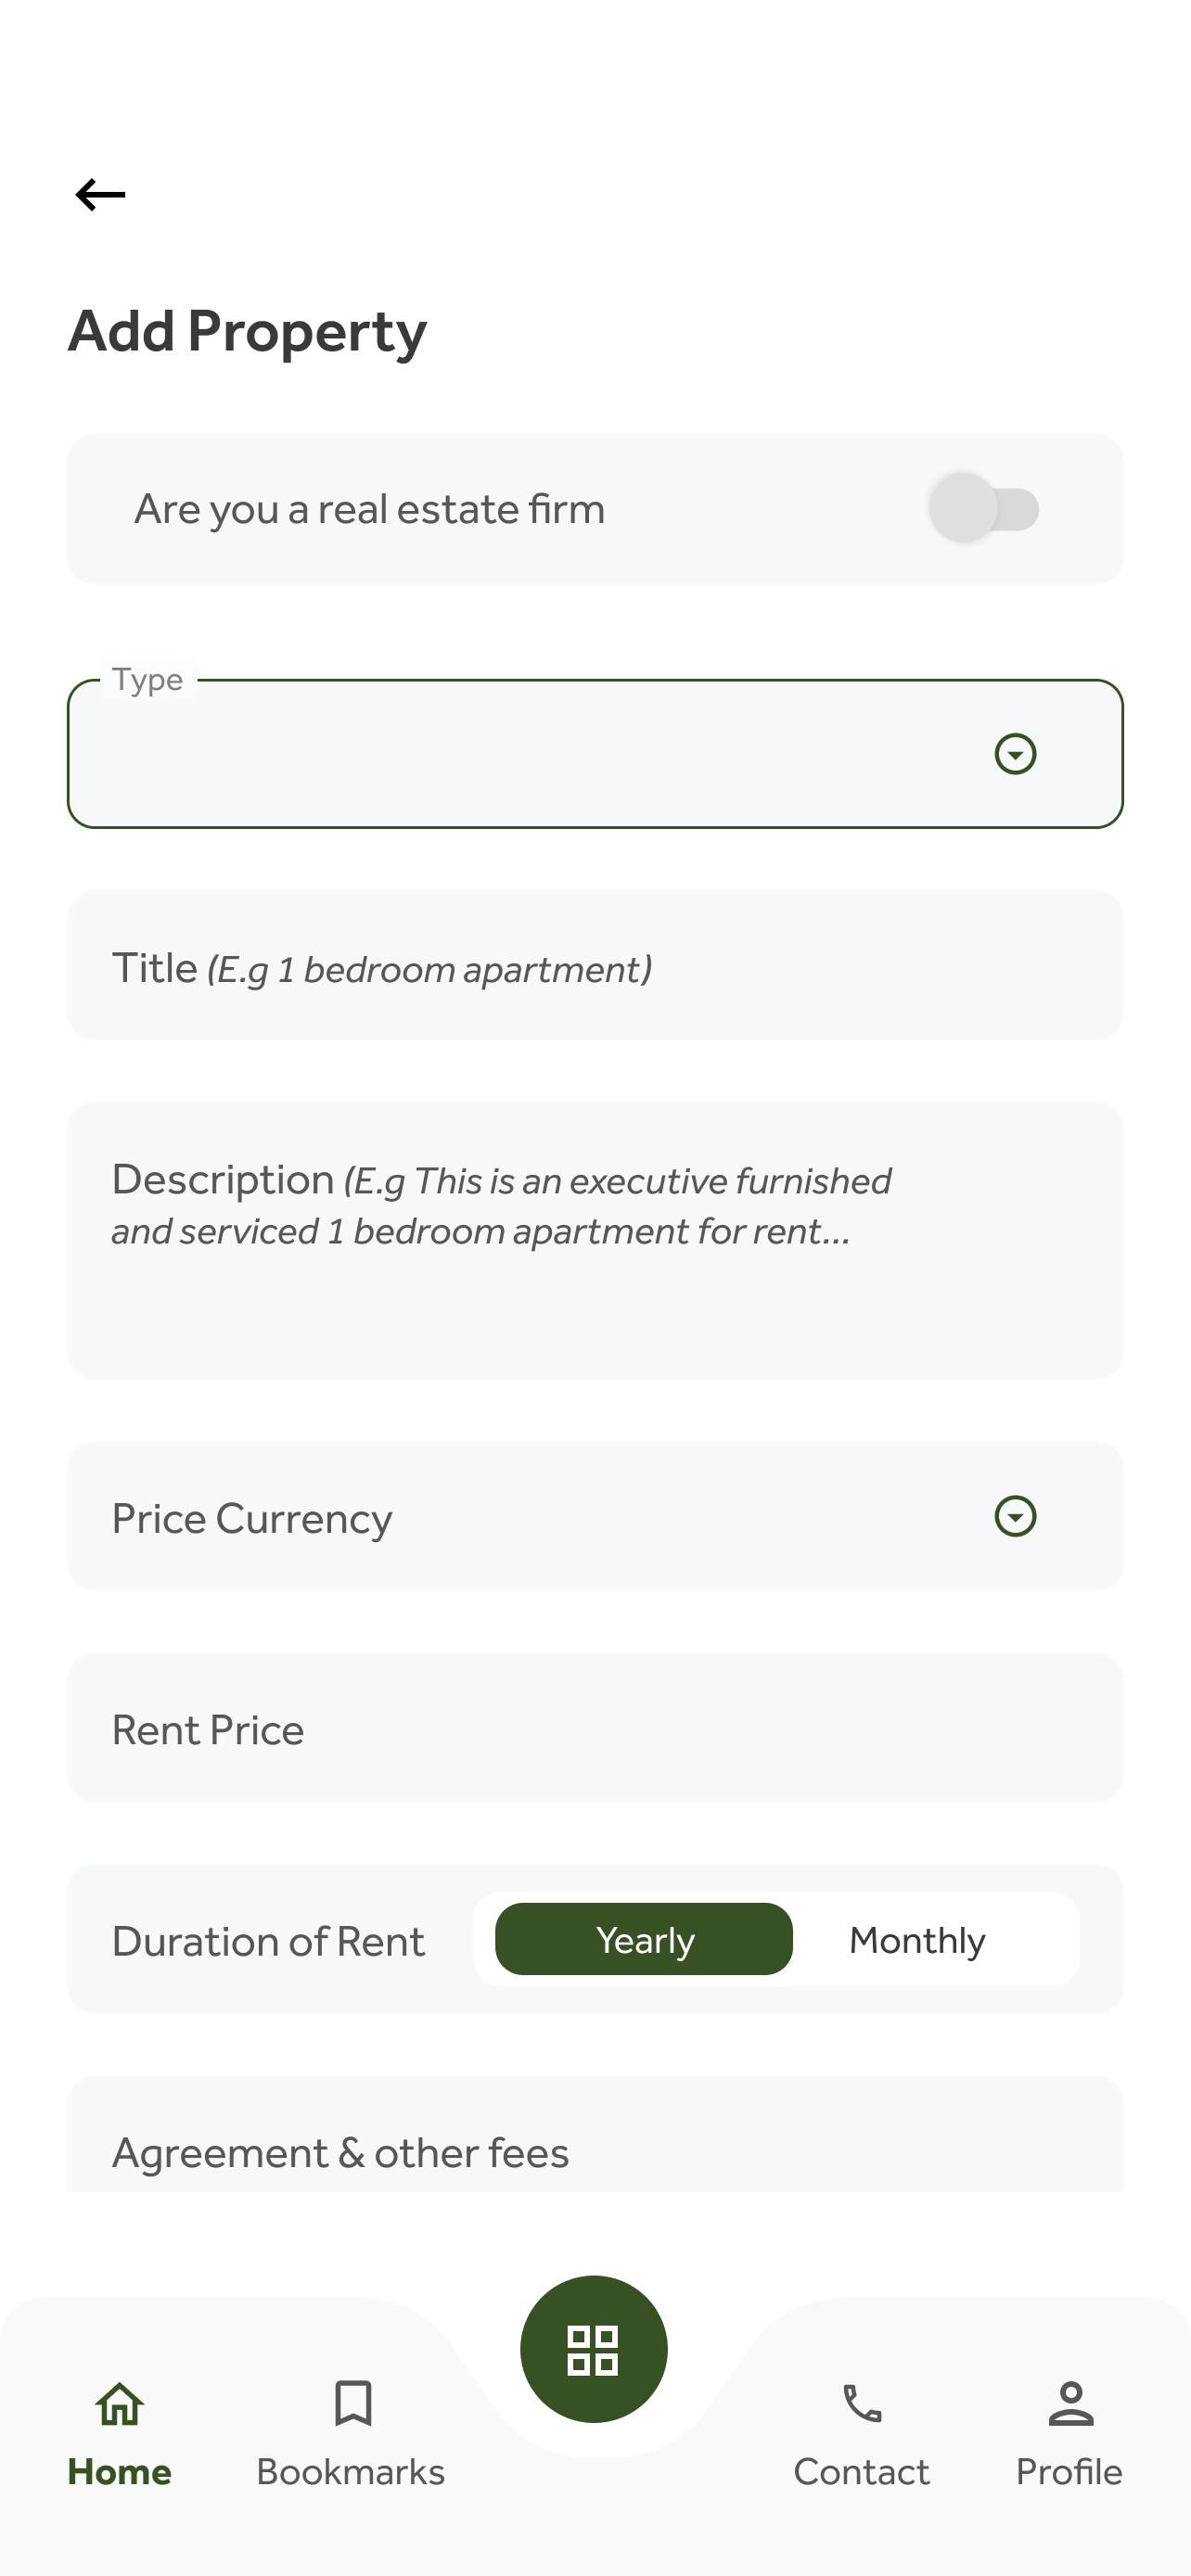Tap the Agreement & other fees field
Image resolution: width=1191 pixels, height=2576 pixels.
pos(595,2150)
